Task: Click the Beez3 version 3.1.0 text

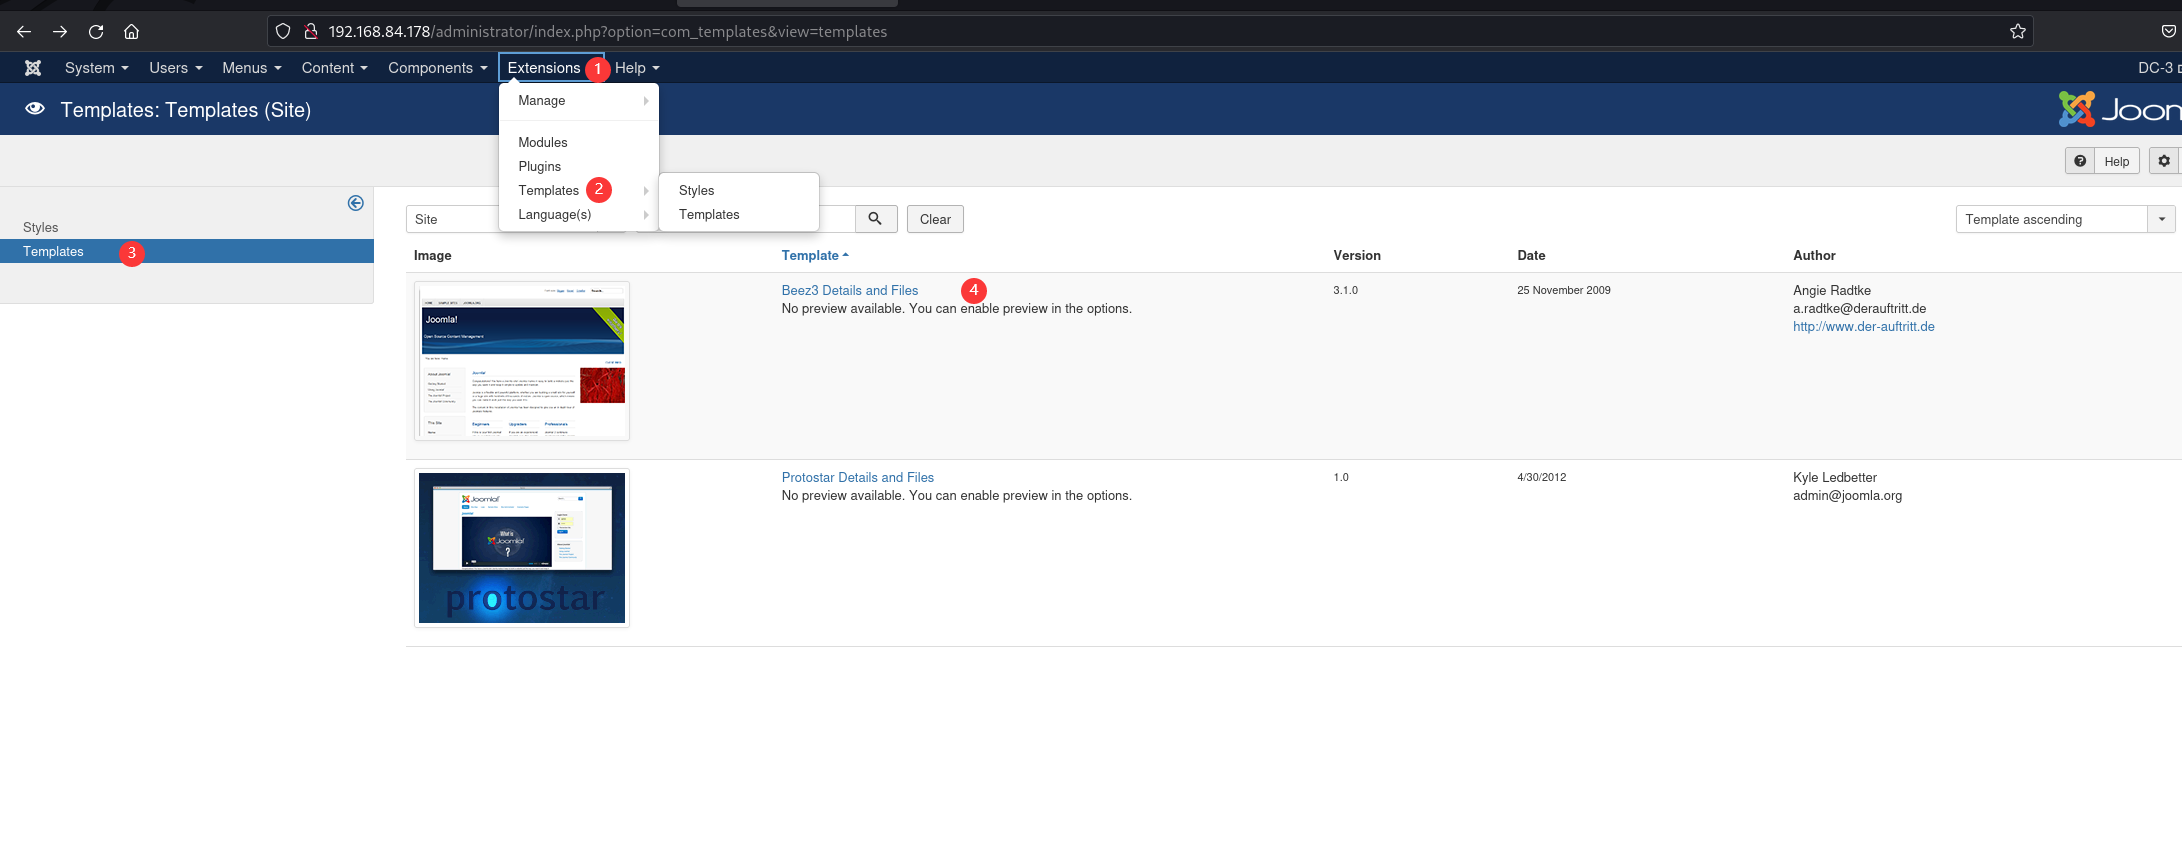Action: pos(1346,291)
